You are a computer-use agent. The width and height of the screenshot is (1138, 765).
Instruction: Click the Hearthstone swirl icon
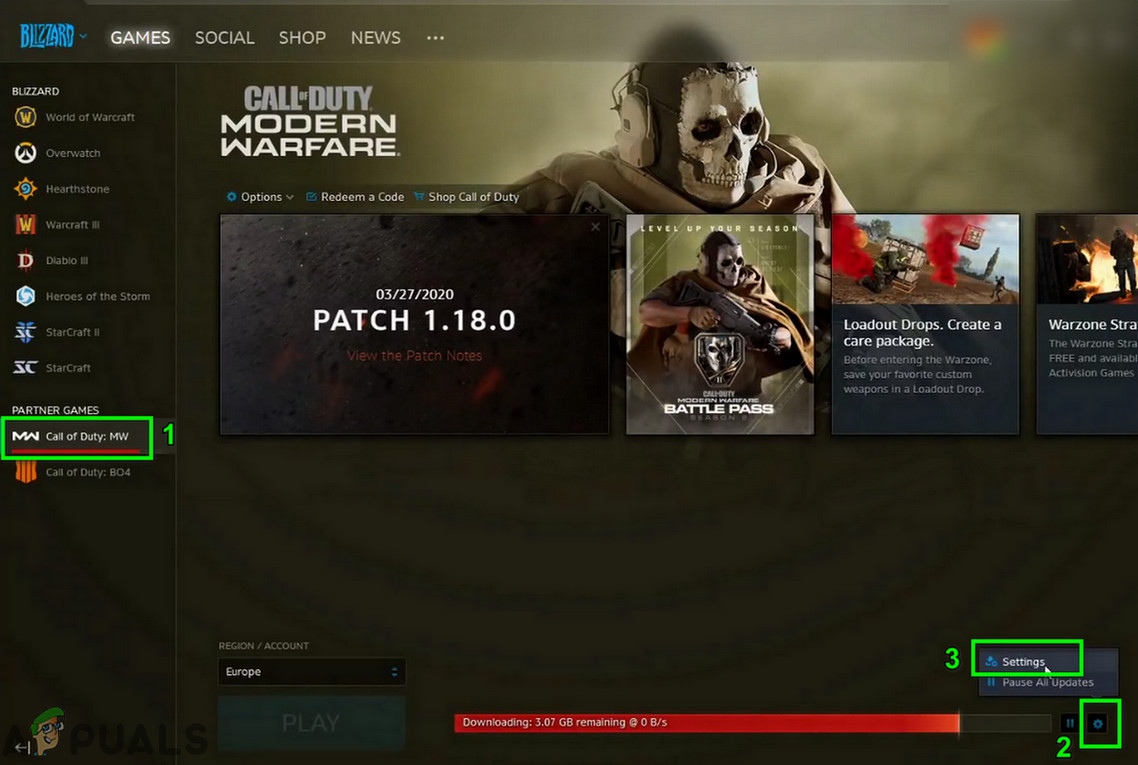(25, 189)
